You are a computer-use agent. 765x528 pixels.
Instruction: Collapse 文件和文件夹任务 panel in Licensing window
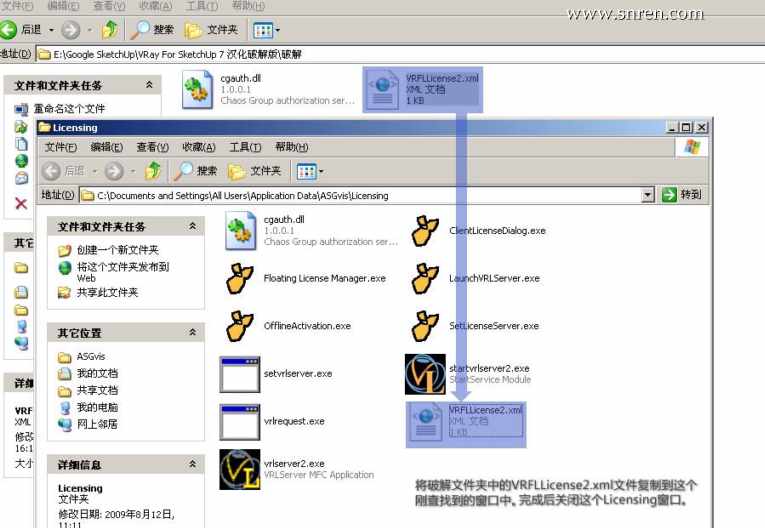click(193, 226)
